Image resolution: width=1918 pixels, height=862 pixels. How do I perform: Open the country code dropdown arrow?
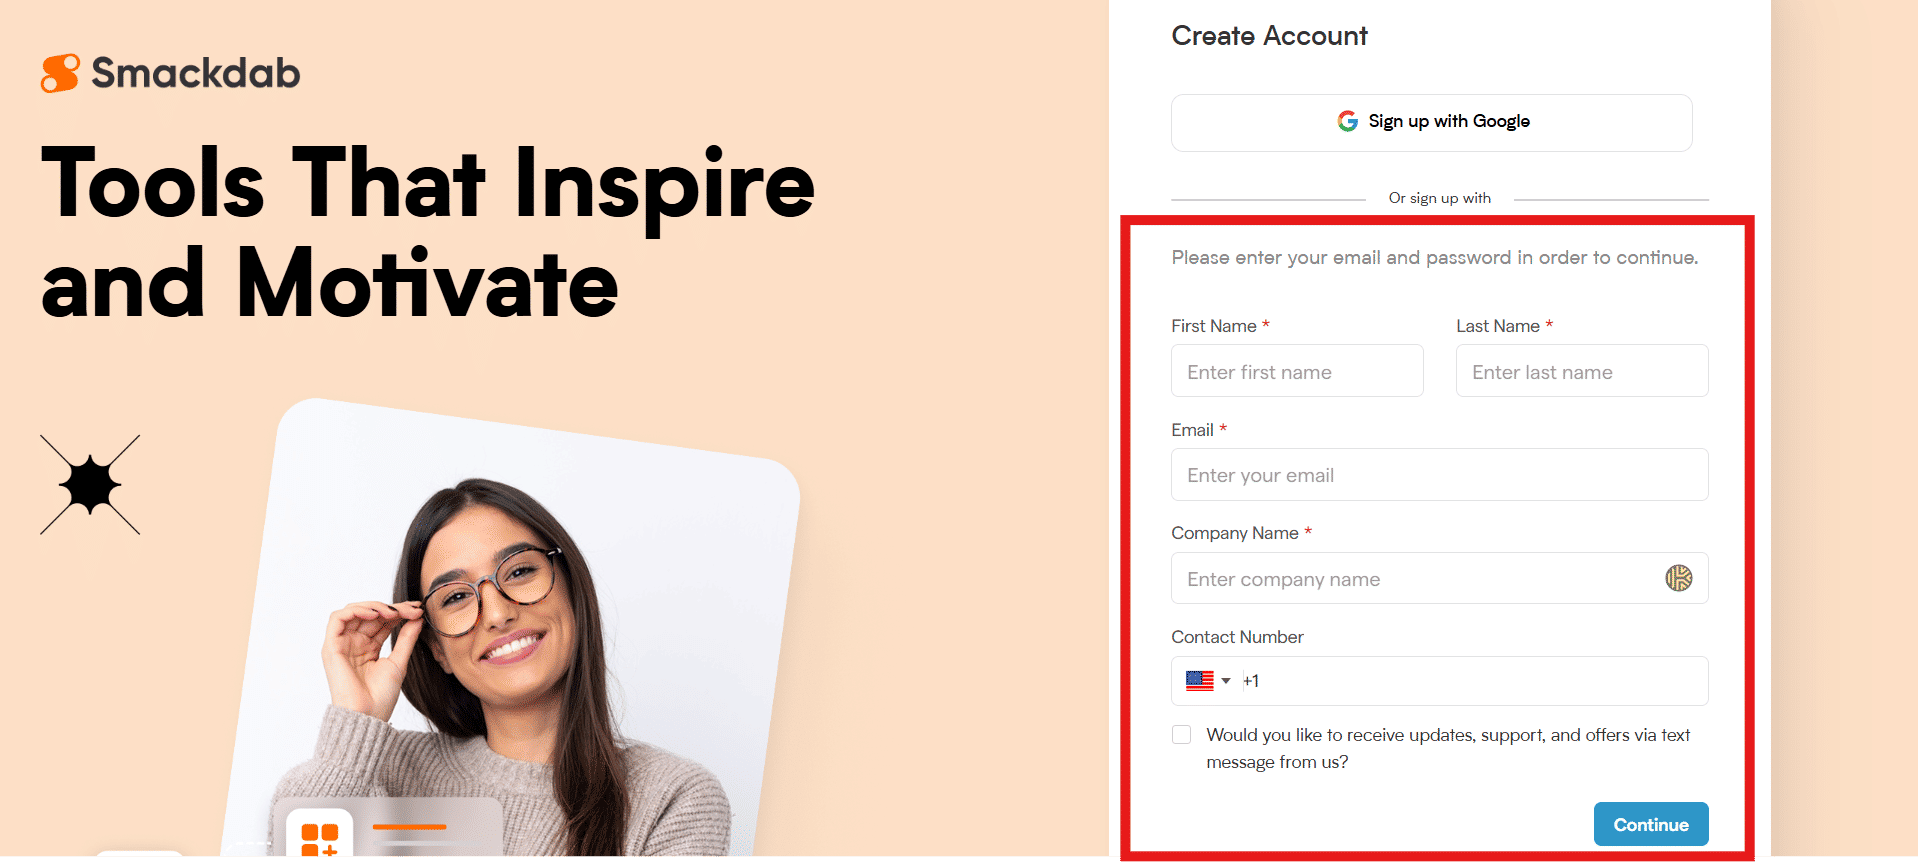click(x=1226, y=681)
